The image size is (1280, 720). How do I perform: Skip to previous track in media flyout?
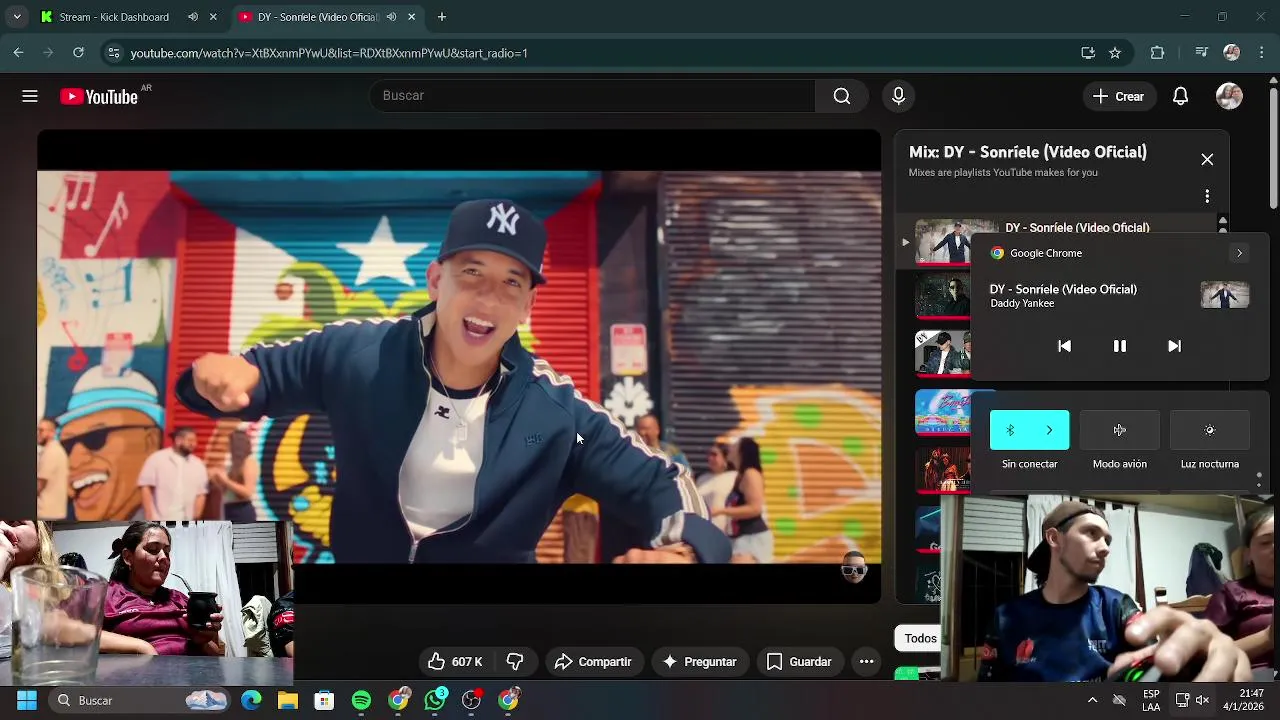coord(1064,346)
